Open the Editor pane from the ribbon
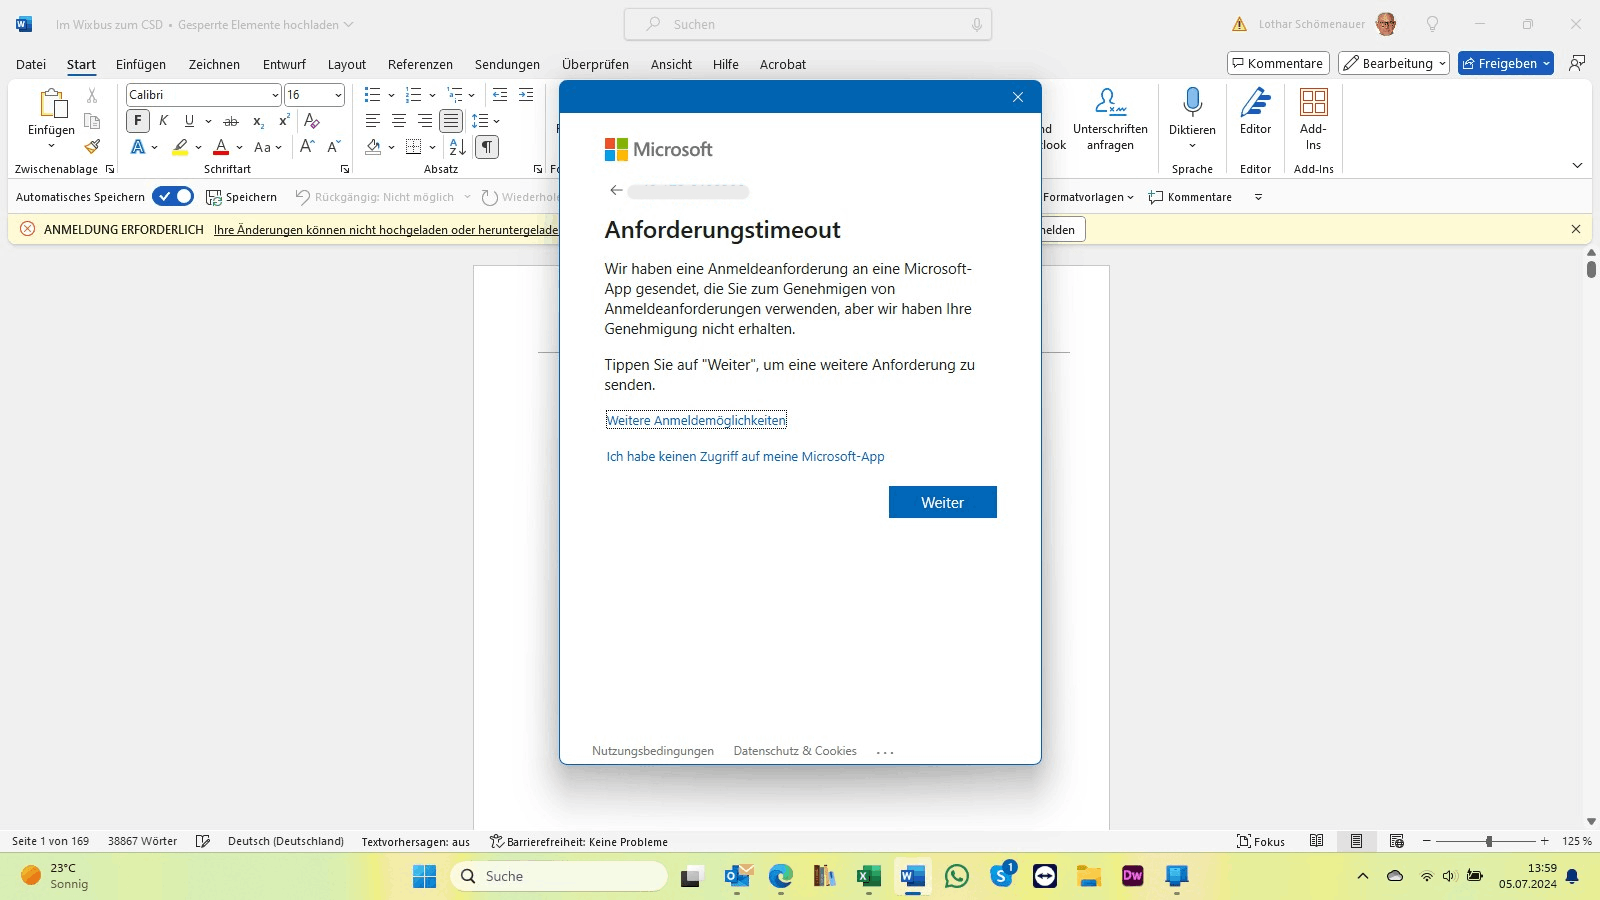Viewport: 1600px width, 900px height. (x=1255, y=111)
